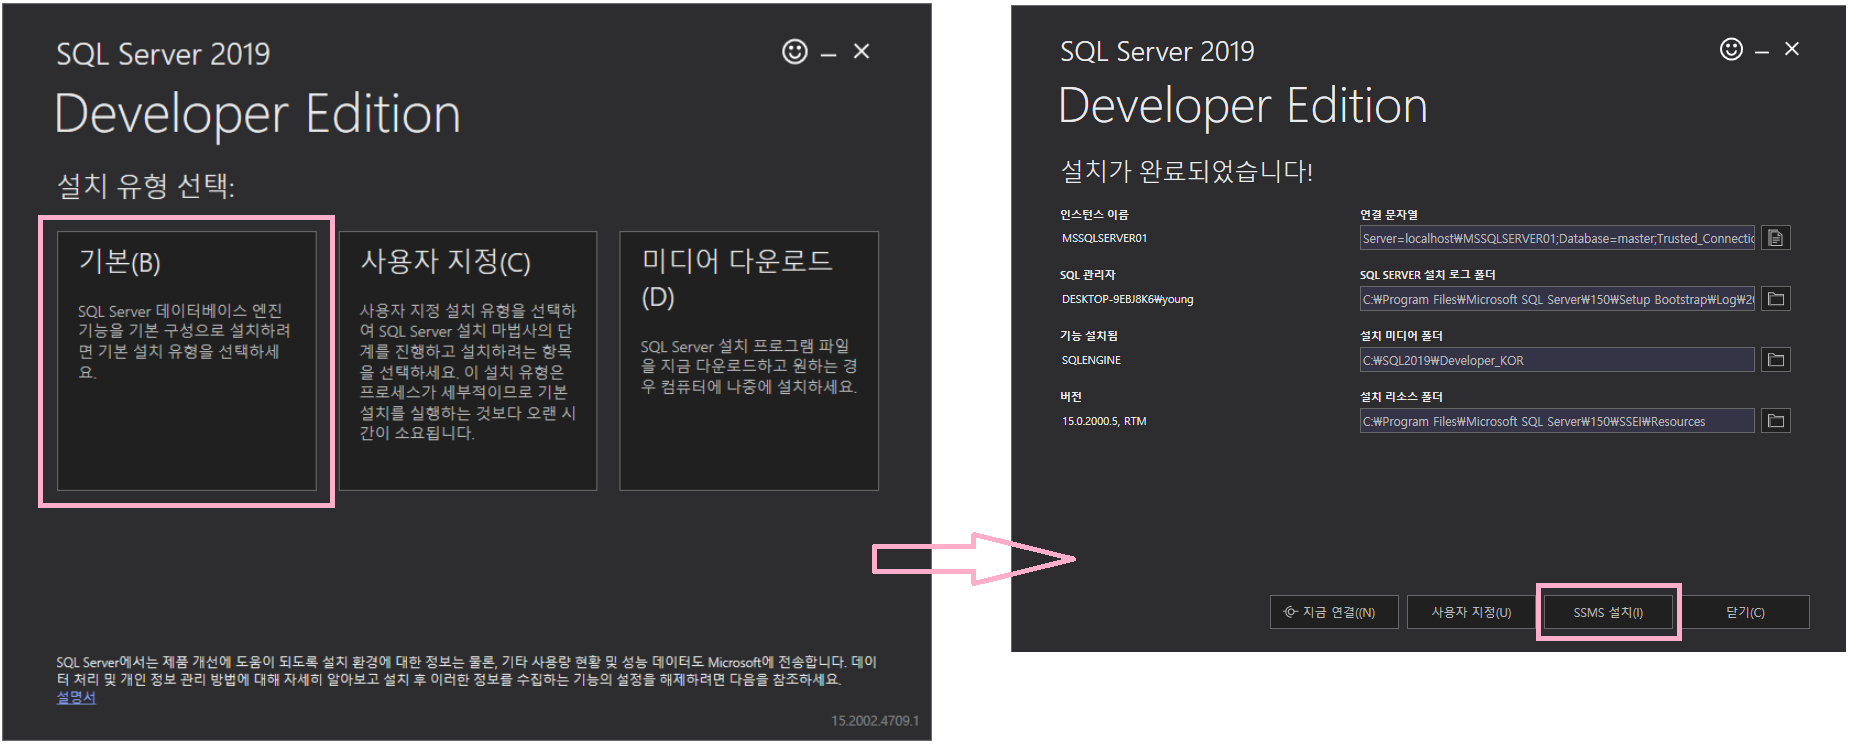Click the SQL administrator DESKTOP-9EBJ8K6\young text

[1127, 299]
